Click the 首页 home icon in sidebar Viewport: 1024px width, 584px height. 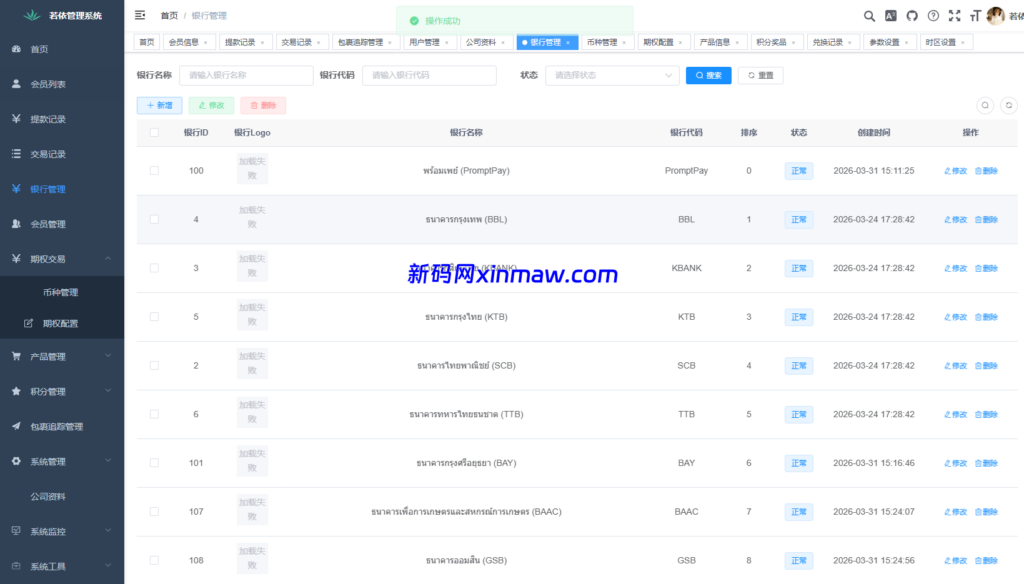16,49
